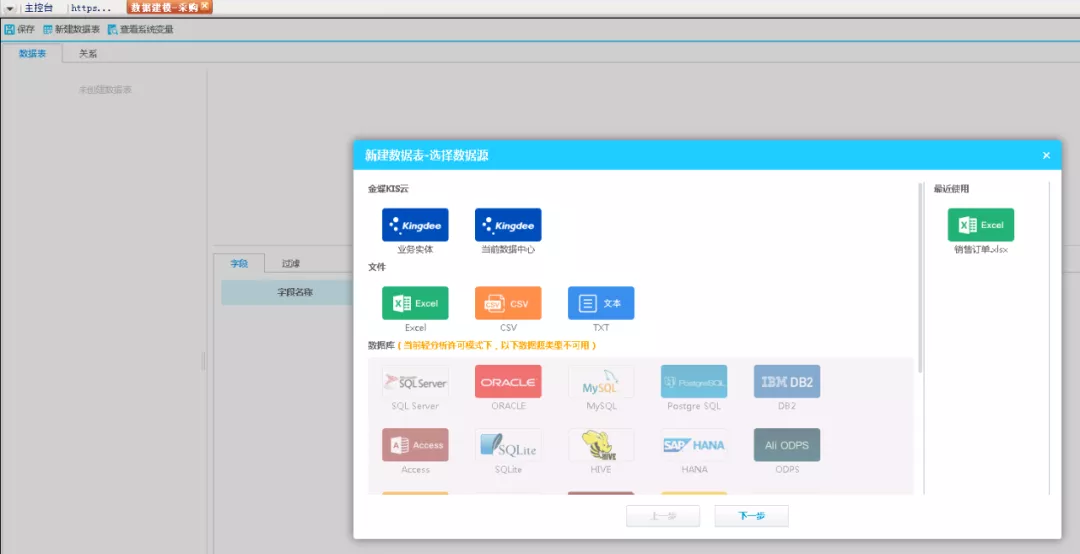Viewport: 1080px width, 554px height.
Task: Choose the Kingdee 当前数据中心 source
Action: [x=508, y=225]
